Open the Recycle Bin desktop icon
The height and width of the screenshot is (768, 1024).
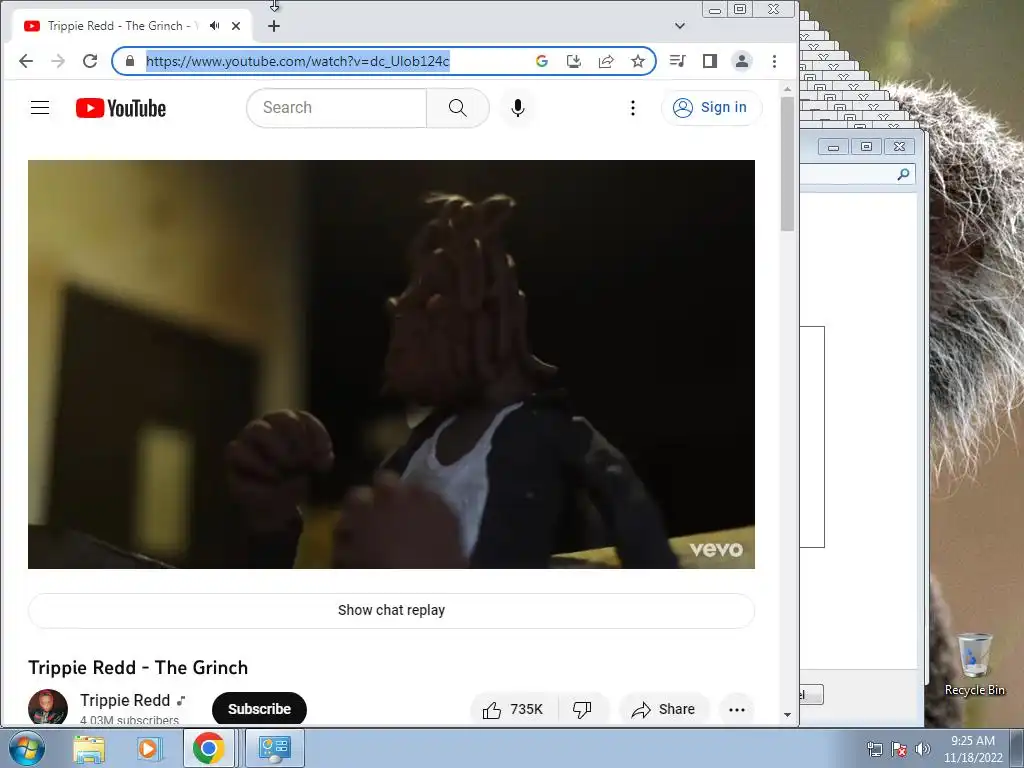974,665
